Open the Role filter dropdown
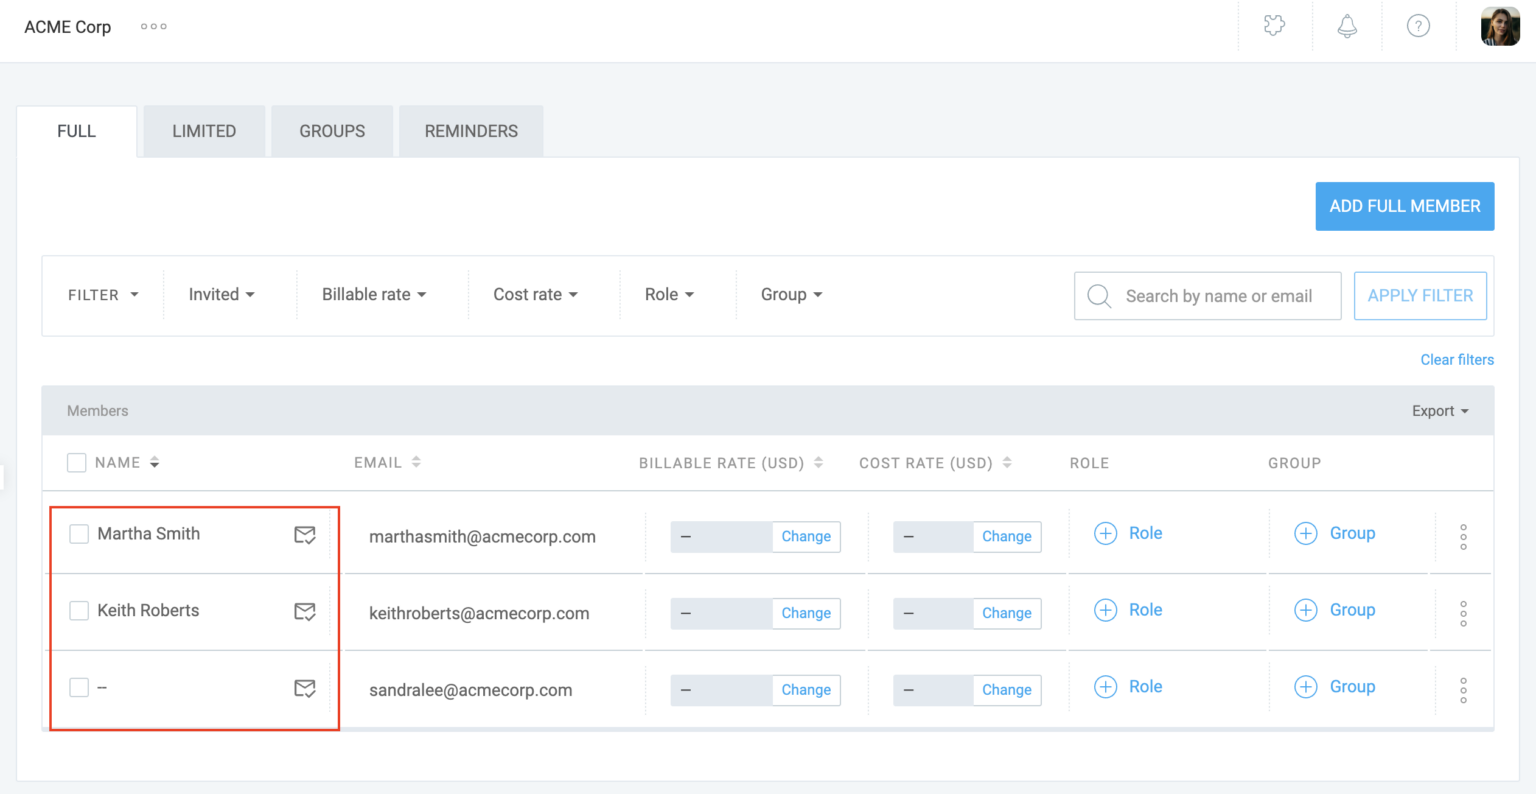Image resolution: width=1536 pixels, height=794 pixels. click(669, 295)
